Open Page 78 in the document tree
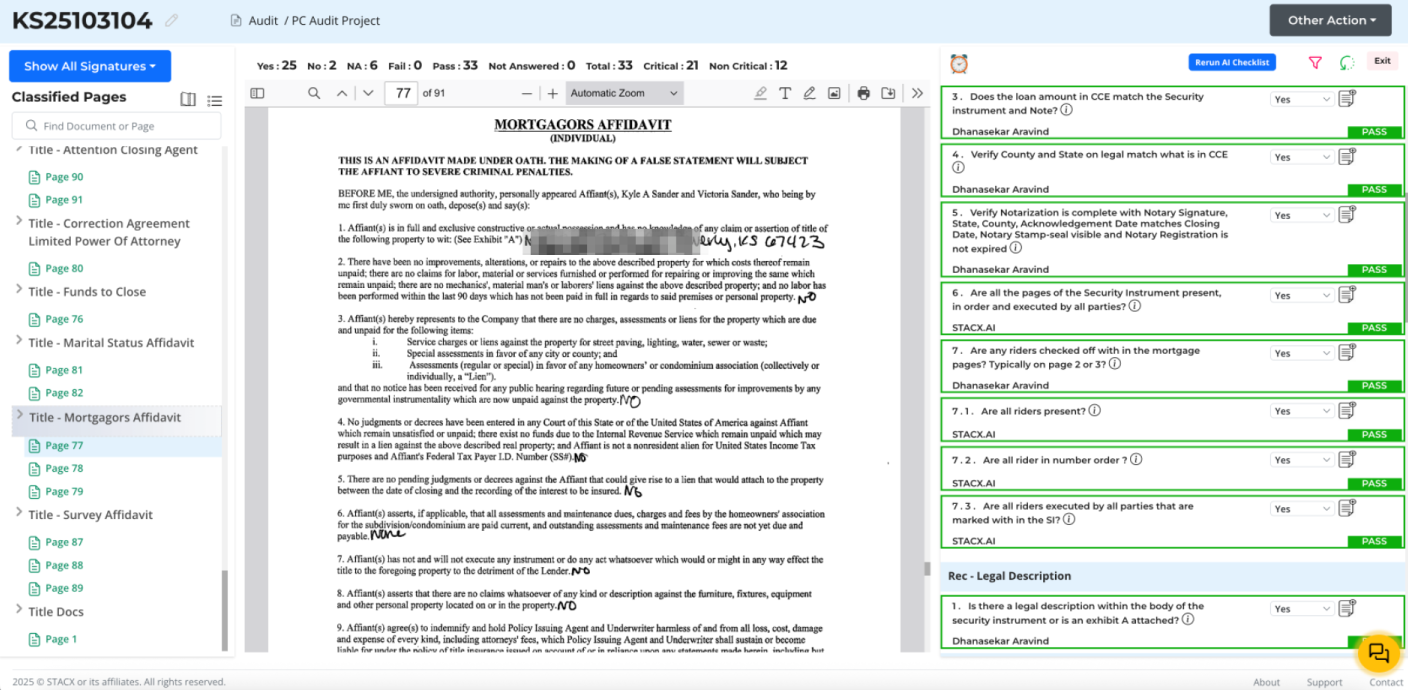The height and width of the screenshot is (690, 1408). (x=64, y=468)
